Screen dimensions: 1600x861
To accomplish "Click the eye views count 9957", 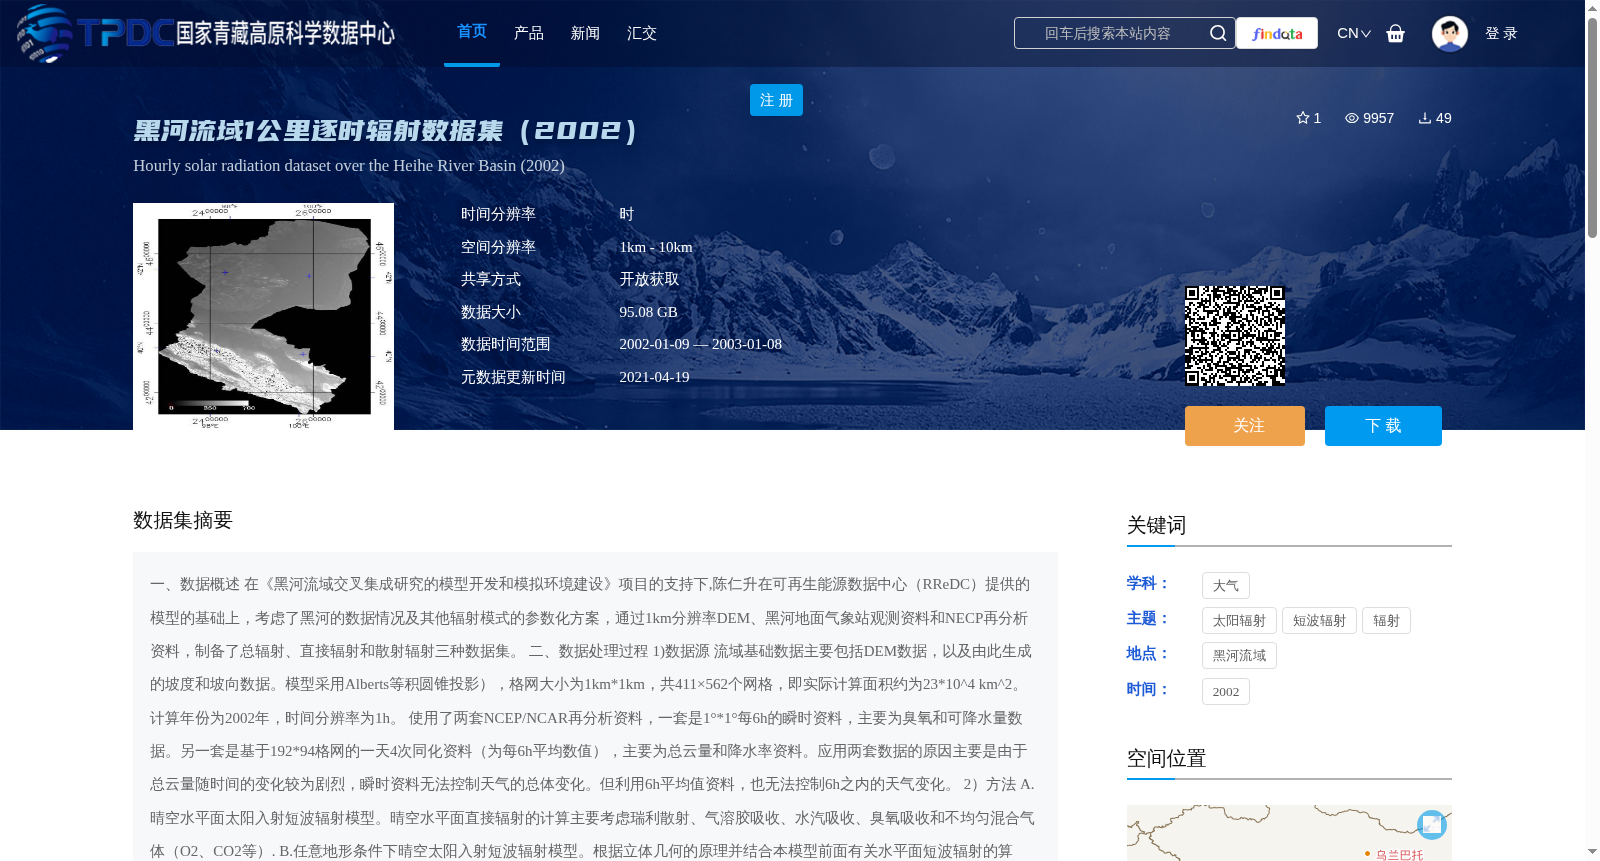I will pyautogui.click(x=1369, y=118).
